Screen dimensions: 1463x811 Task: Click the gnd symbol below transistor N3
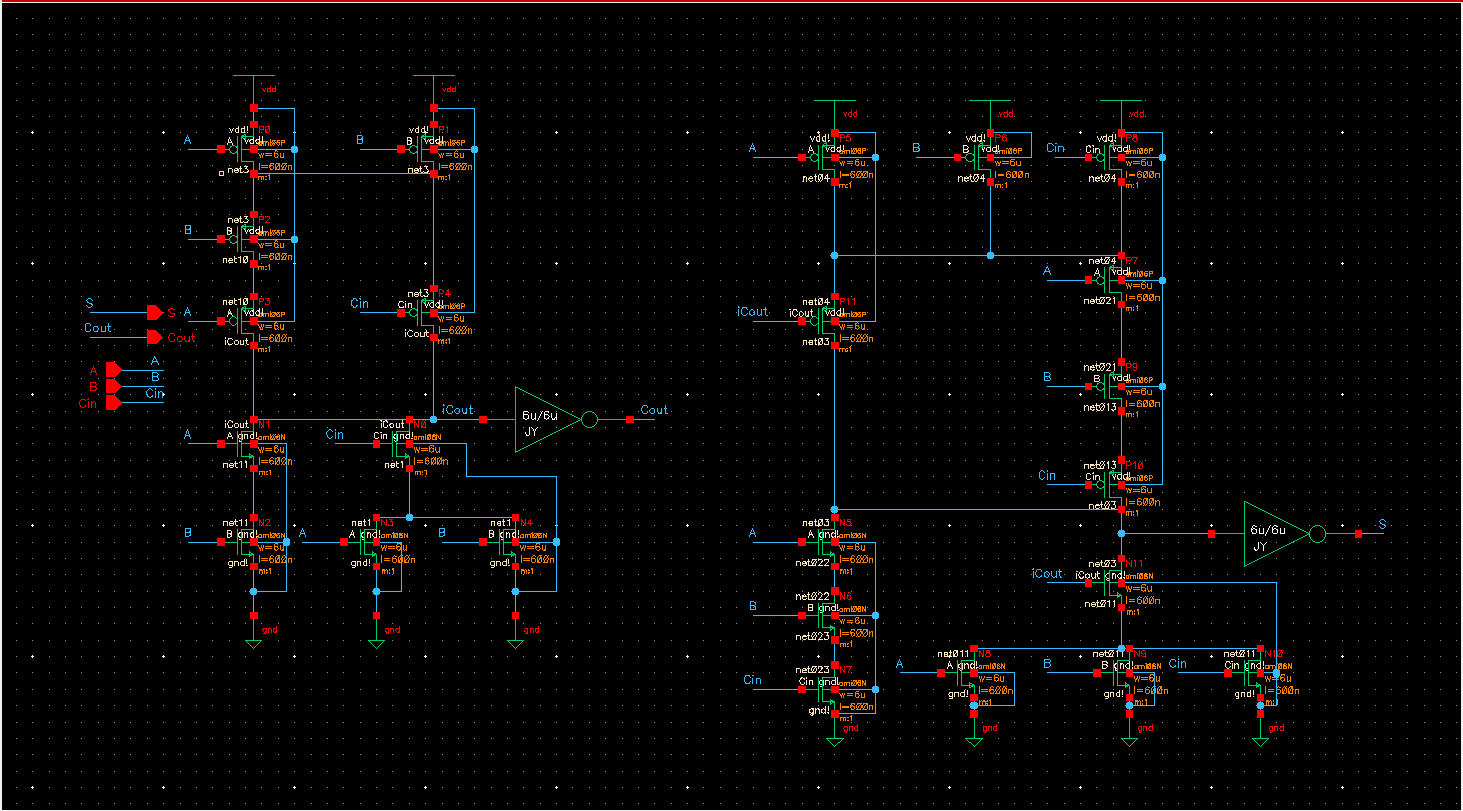pyautogui.click(x=376, y=640)
